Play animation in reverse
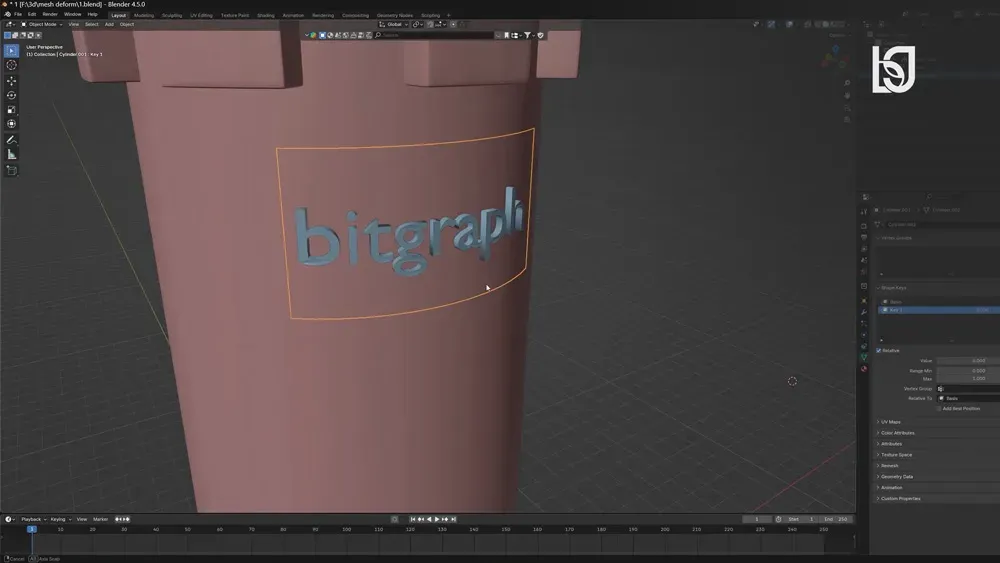 click(429, 519)
